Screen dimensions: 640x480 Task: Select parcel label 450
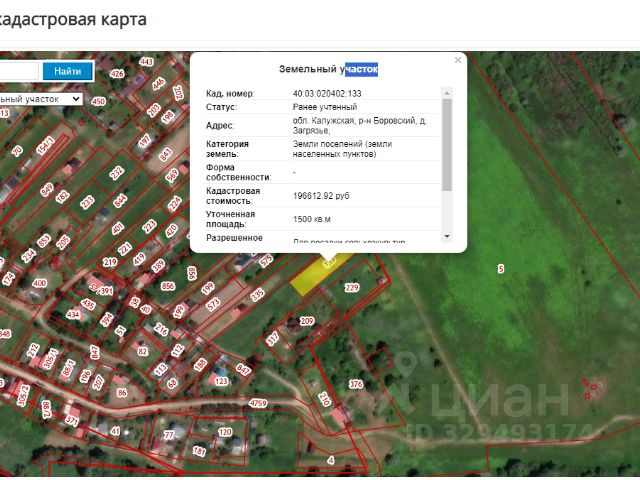98,101
